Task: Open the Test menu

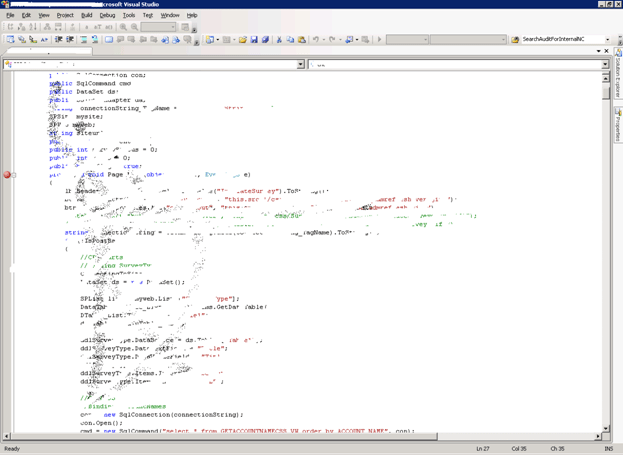Action: [148, 15]
